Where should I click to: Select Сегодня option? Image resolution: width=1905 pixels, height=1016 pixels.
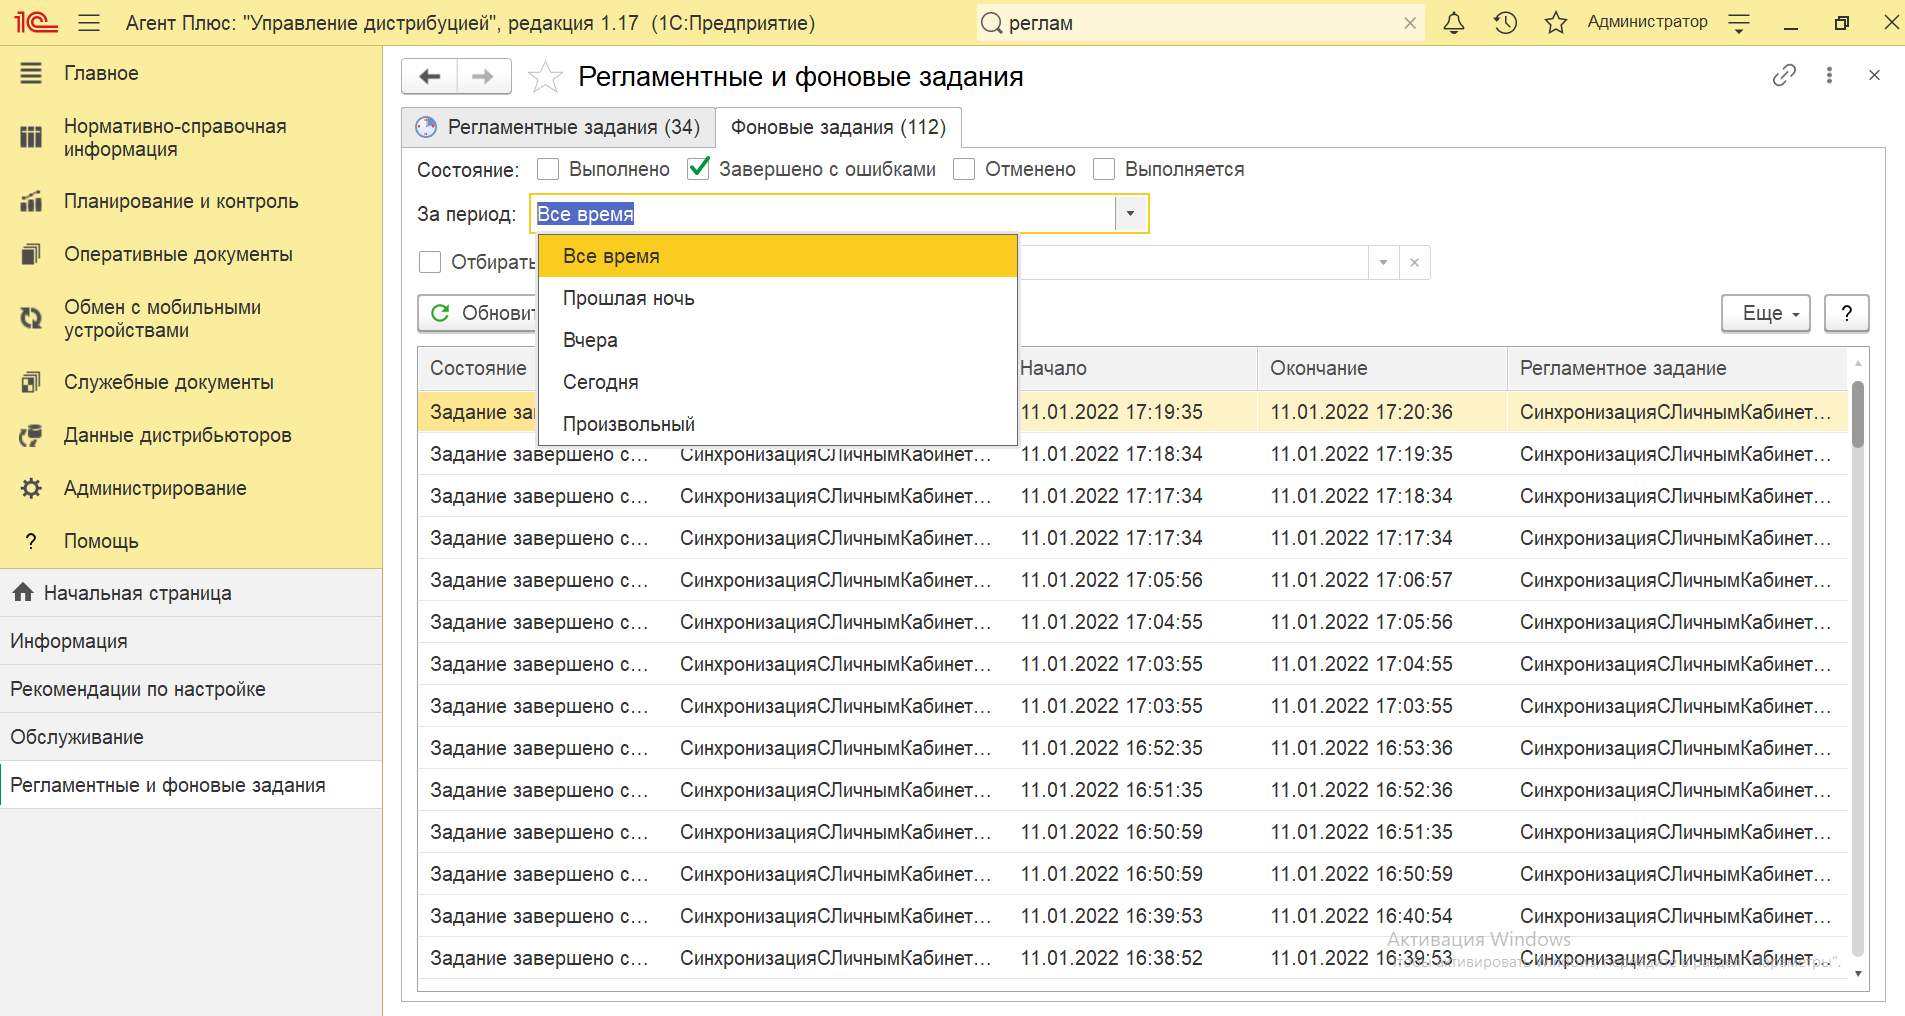(x=778, y=382)
